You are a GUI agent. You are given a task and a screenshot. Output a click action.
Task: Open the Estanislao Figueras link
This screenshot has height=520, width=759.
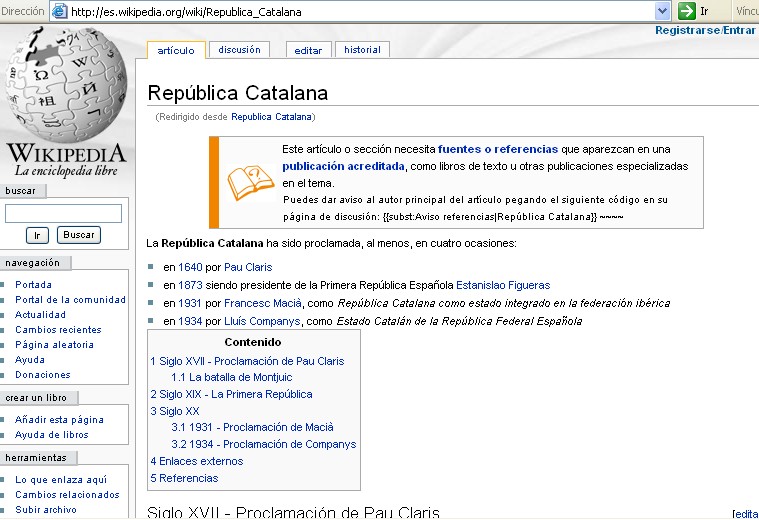tap(503, 285)
